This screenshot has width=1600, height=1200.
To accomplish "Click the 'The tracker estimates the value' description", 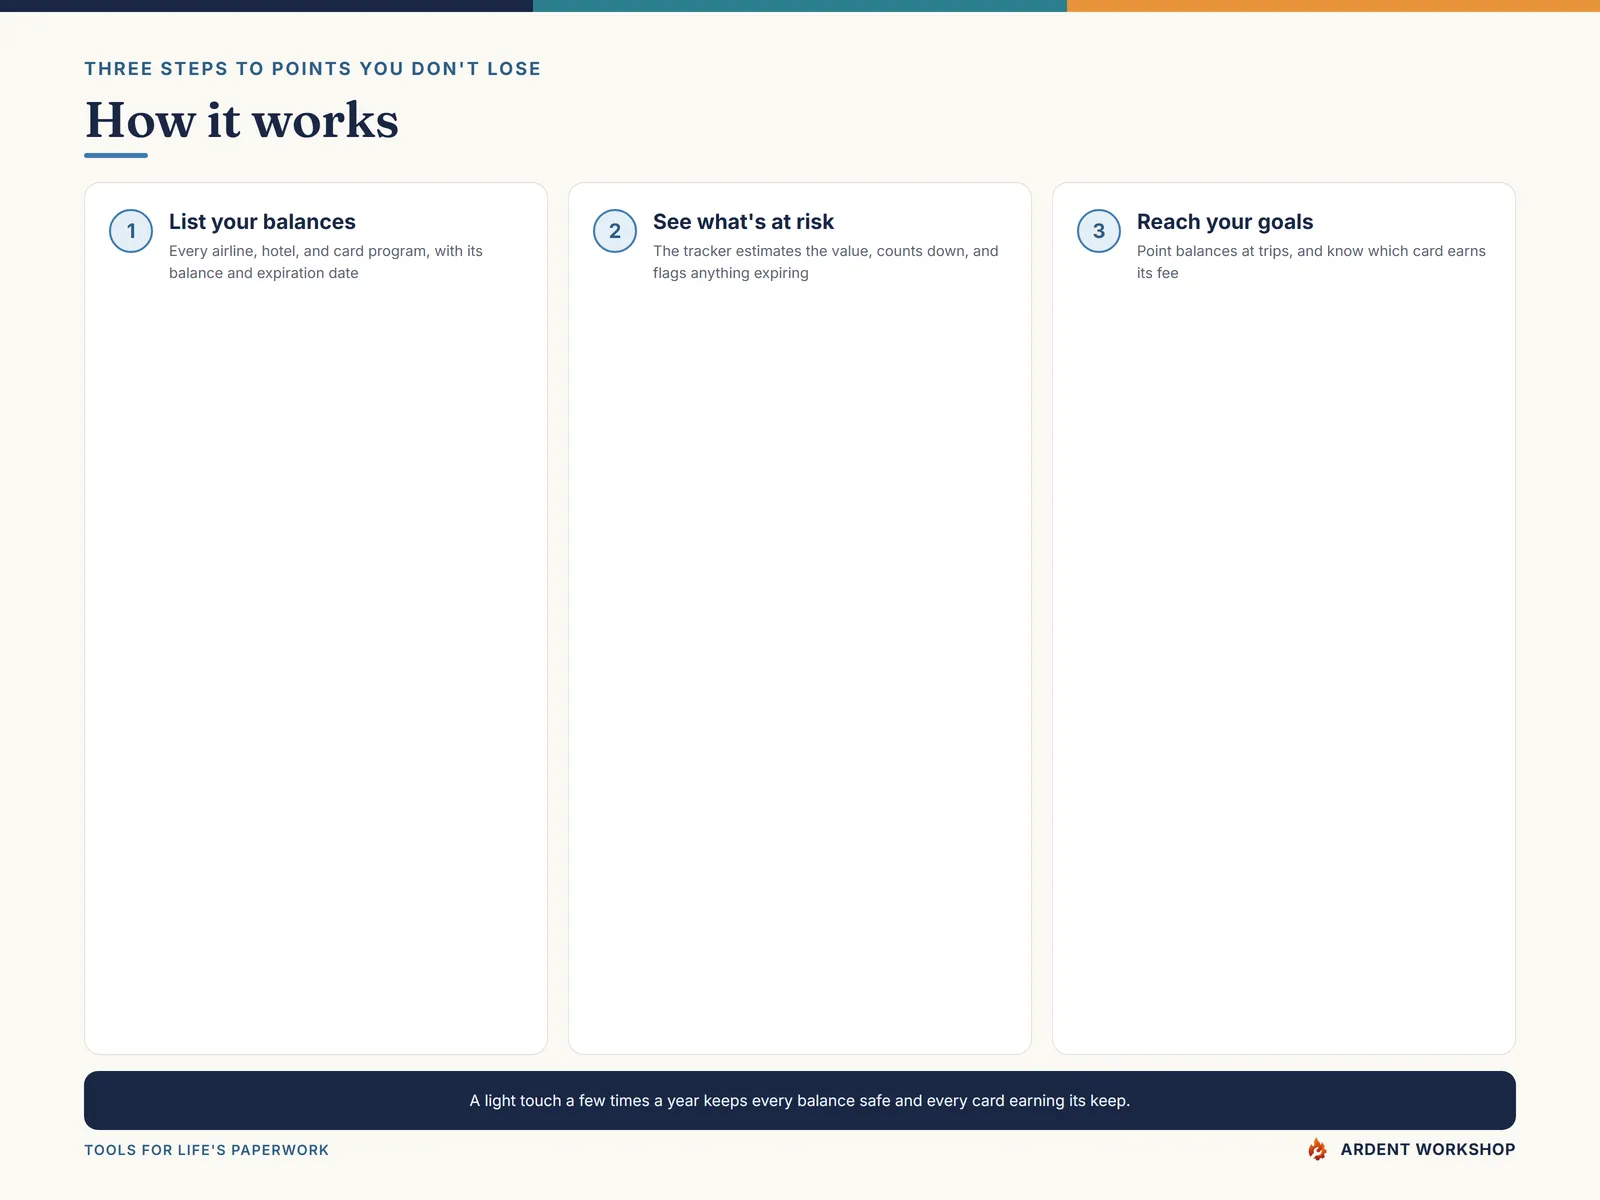I will (826, 262).
